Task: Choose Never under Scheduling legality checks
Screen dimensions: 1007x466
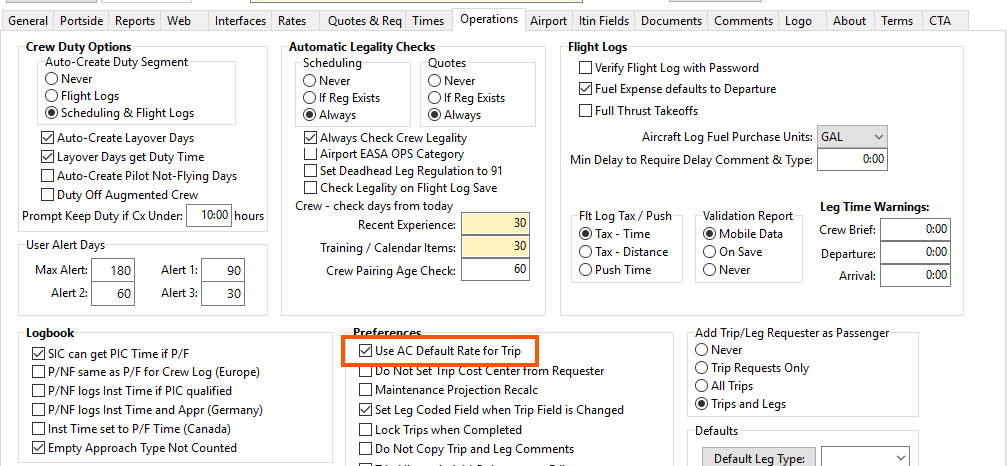Action: pyautogui.click(x=310, y=81)
